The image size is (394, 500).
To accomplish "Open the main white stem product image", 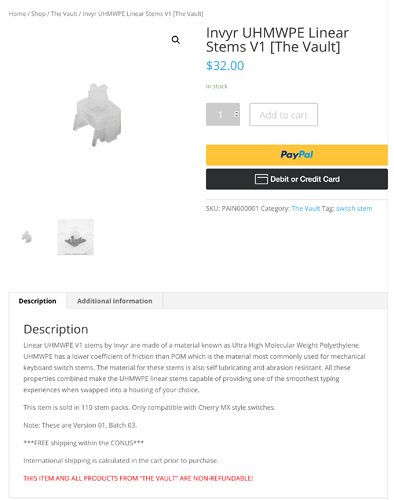I will [x=97, y=115].
